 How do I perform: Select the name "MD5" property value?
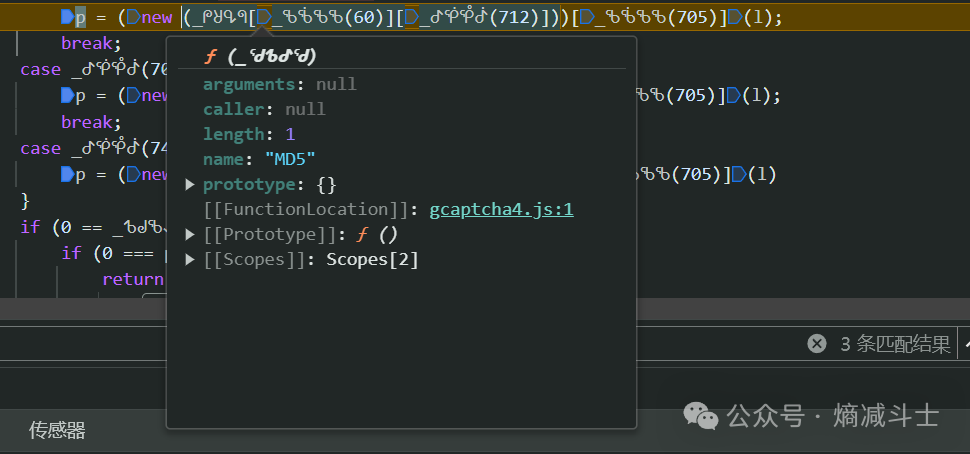(290, 160)
